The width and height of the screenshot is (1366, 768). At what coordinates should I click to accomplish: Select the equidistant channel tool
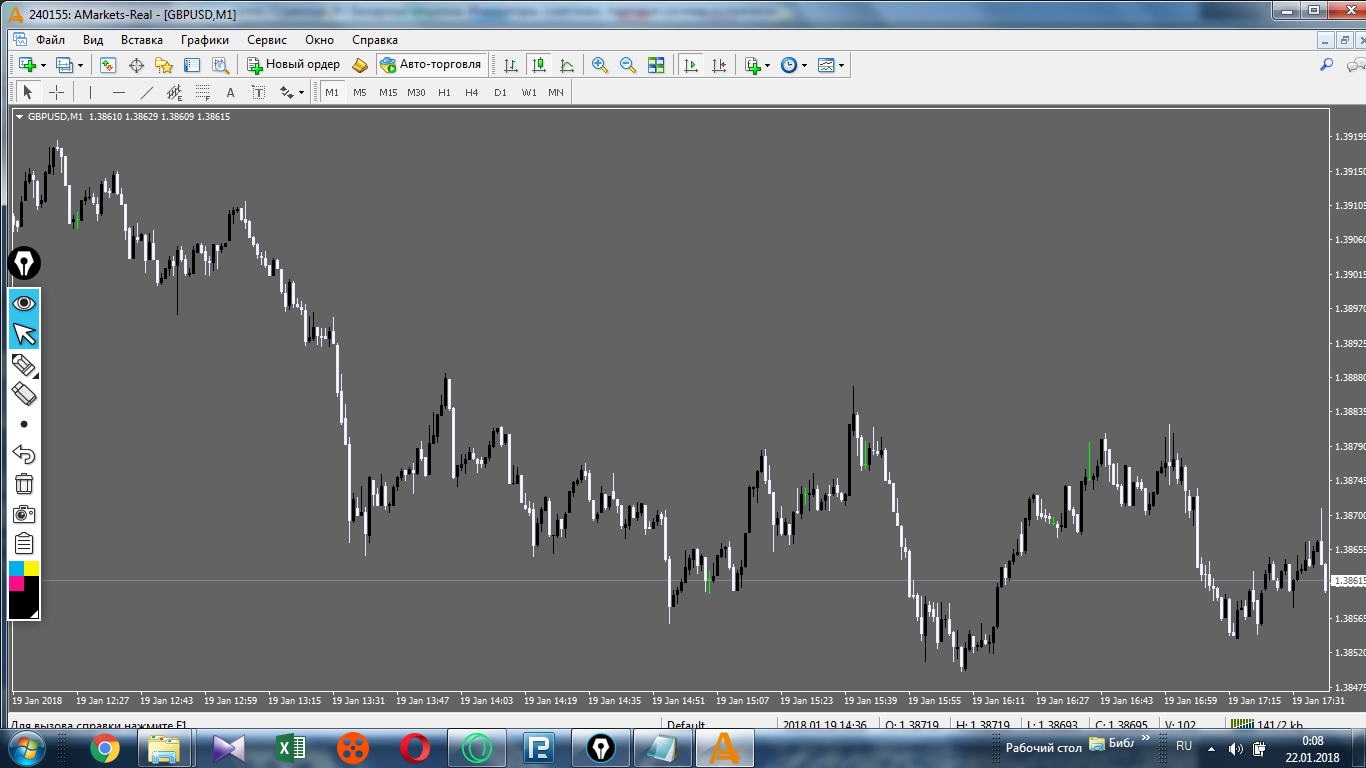pyautogui.click(x=174, y=92)
